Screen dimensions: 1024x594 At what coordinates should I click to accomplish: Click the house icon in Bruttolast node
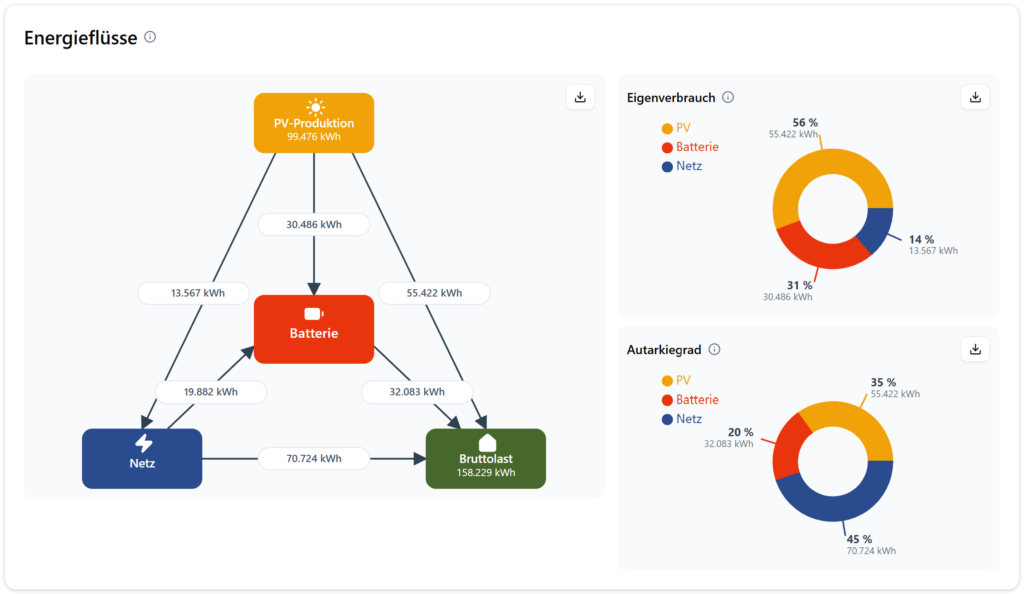tap(487, 442)
